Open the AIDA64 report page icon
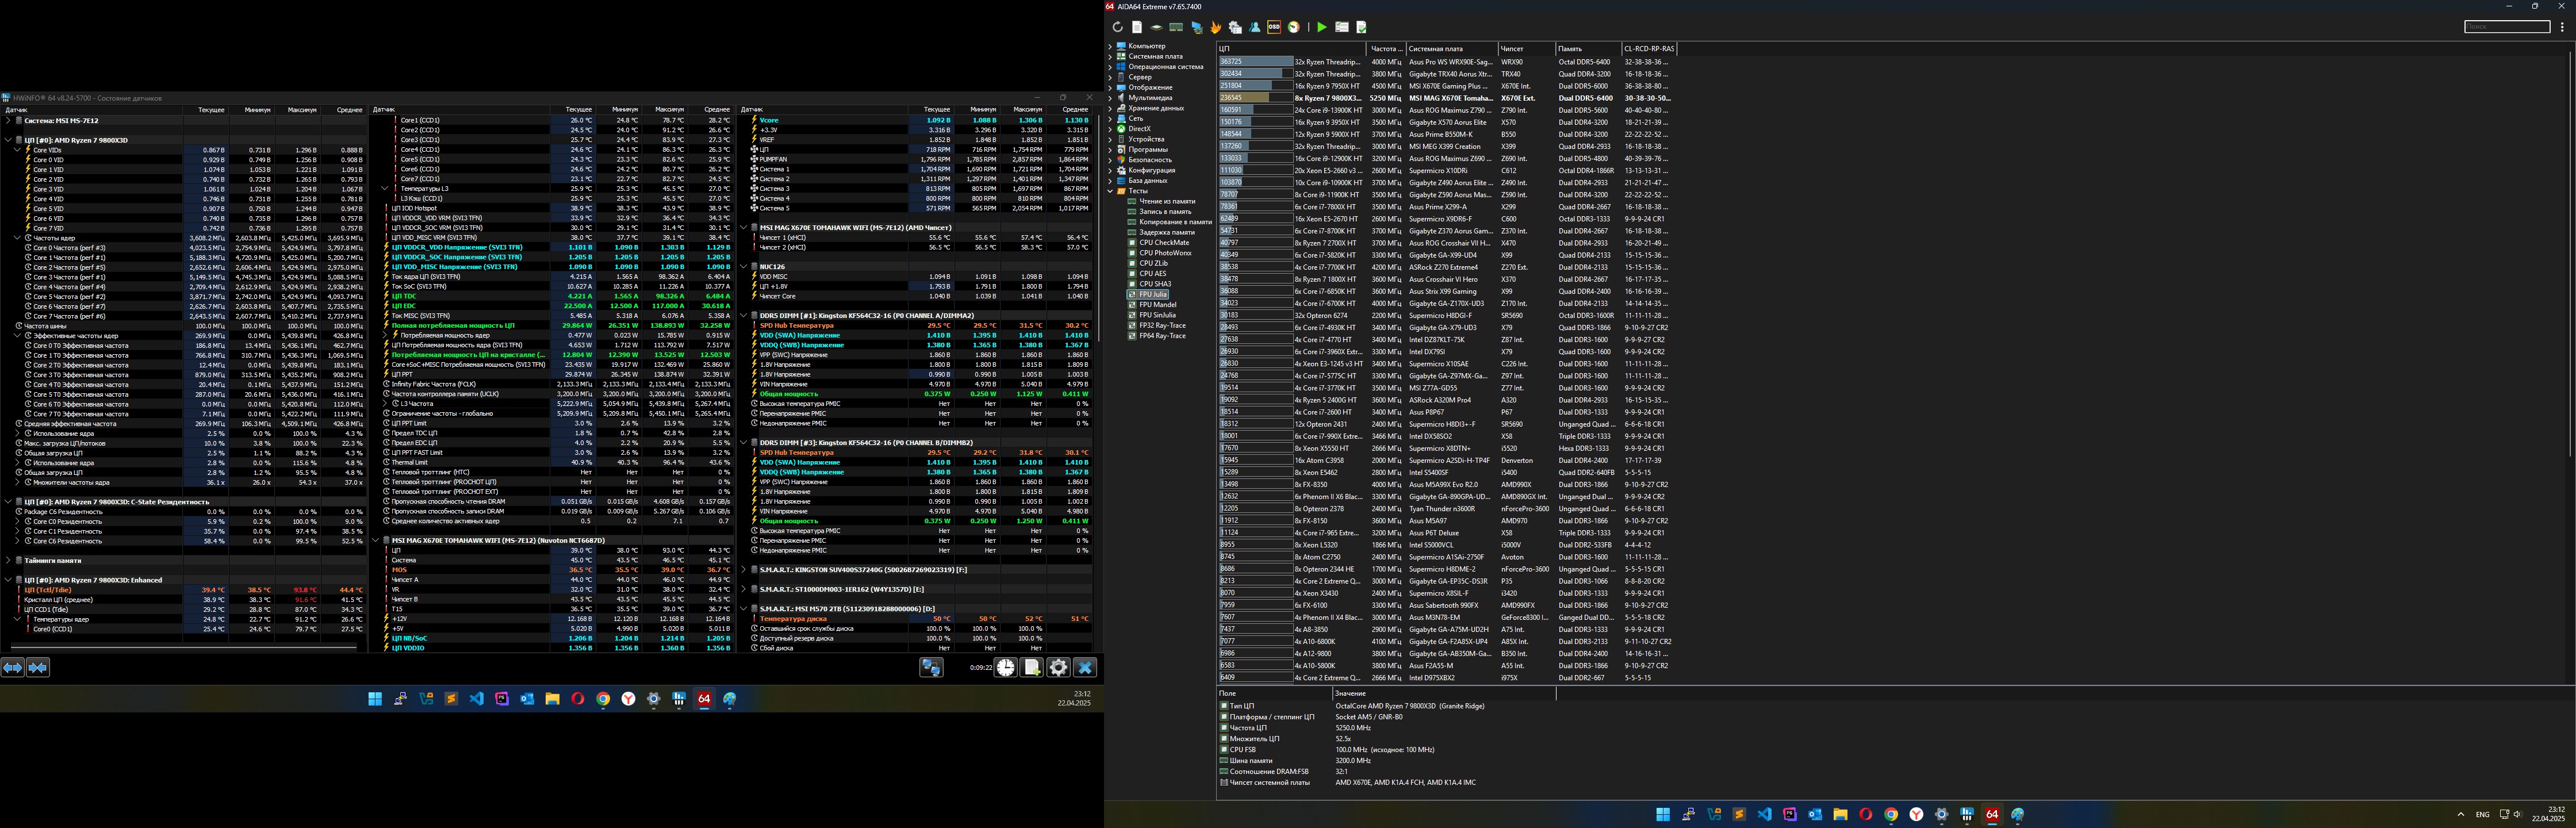 pyautogui.click(x=1137, y=27)
